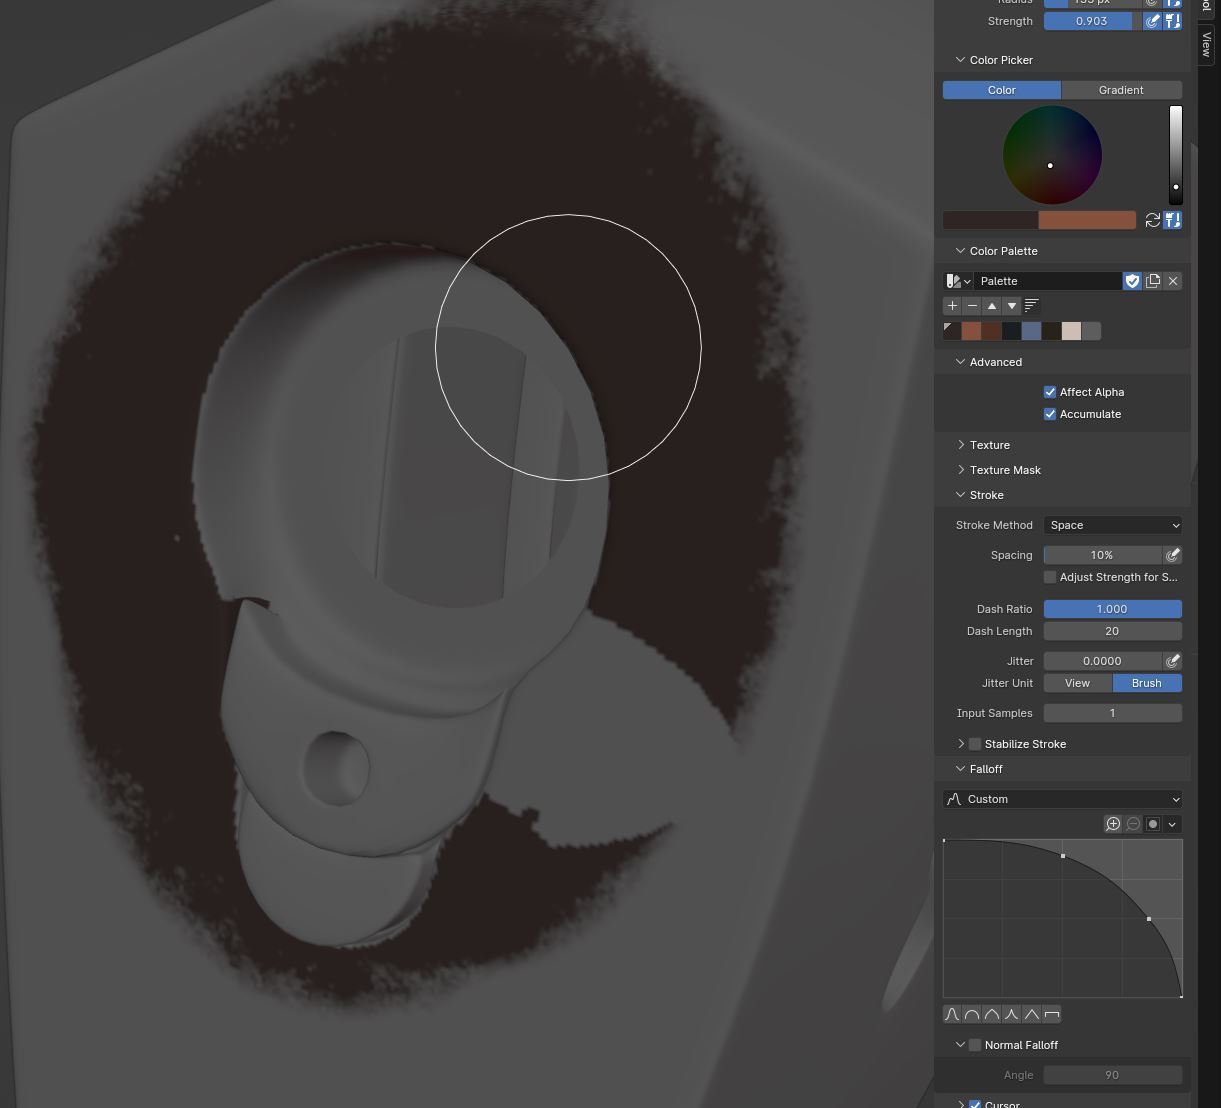Swap primary and secondary colors icon
The width and height of the screenshot is (1221, 1108).
click(x=1152, y=220)
